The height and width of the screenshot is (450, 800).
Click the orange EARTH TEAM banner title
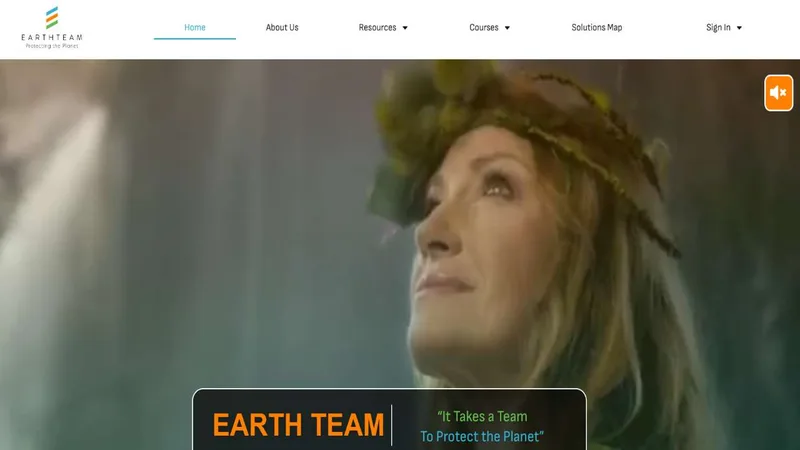tap(298, 425)
